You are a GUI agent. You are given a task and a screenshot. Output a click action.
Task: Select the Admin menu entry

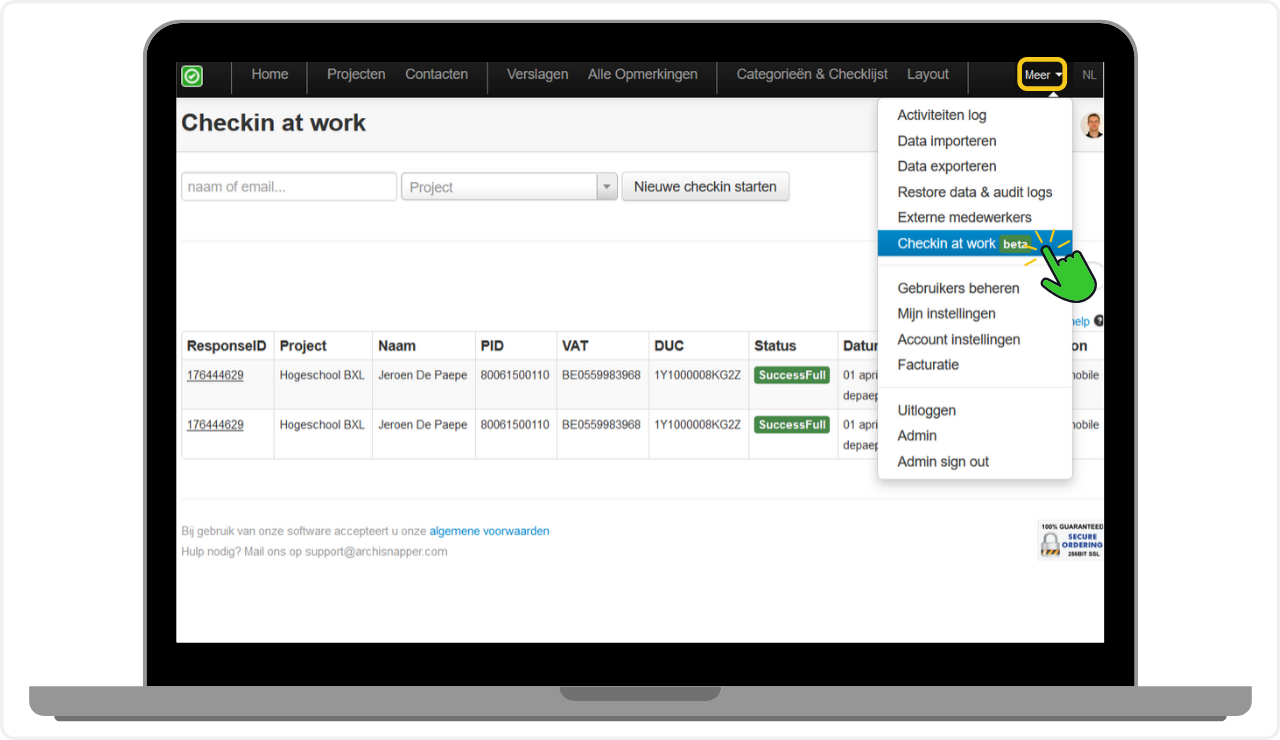[975, 436]
